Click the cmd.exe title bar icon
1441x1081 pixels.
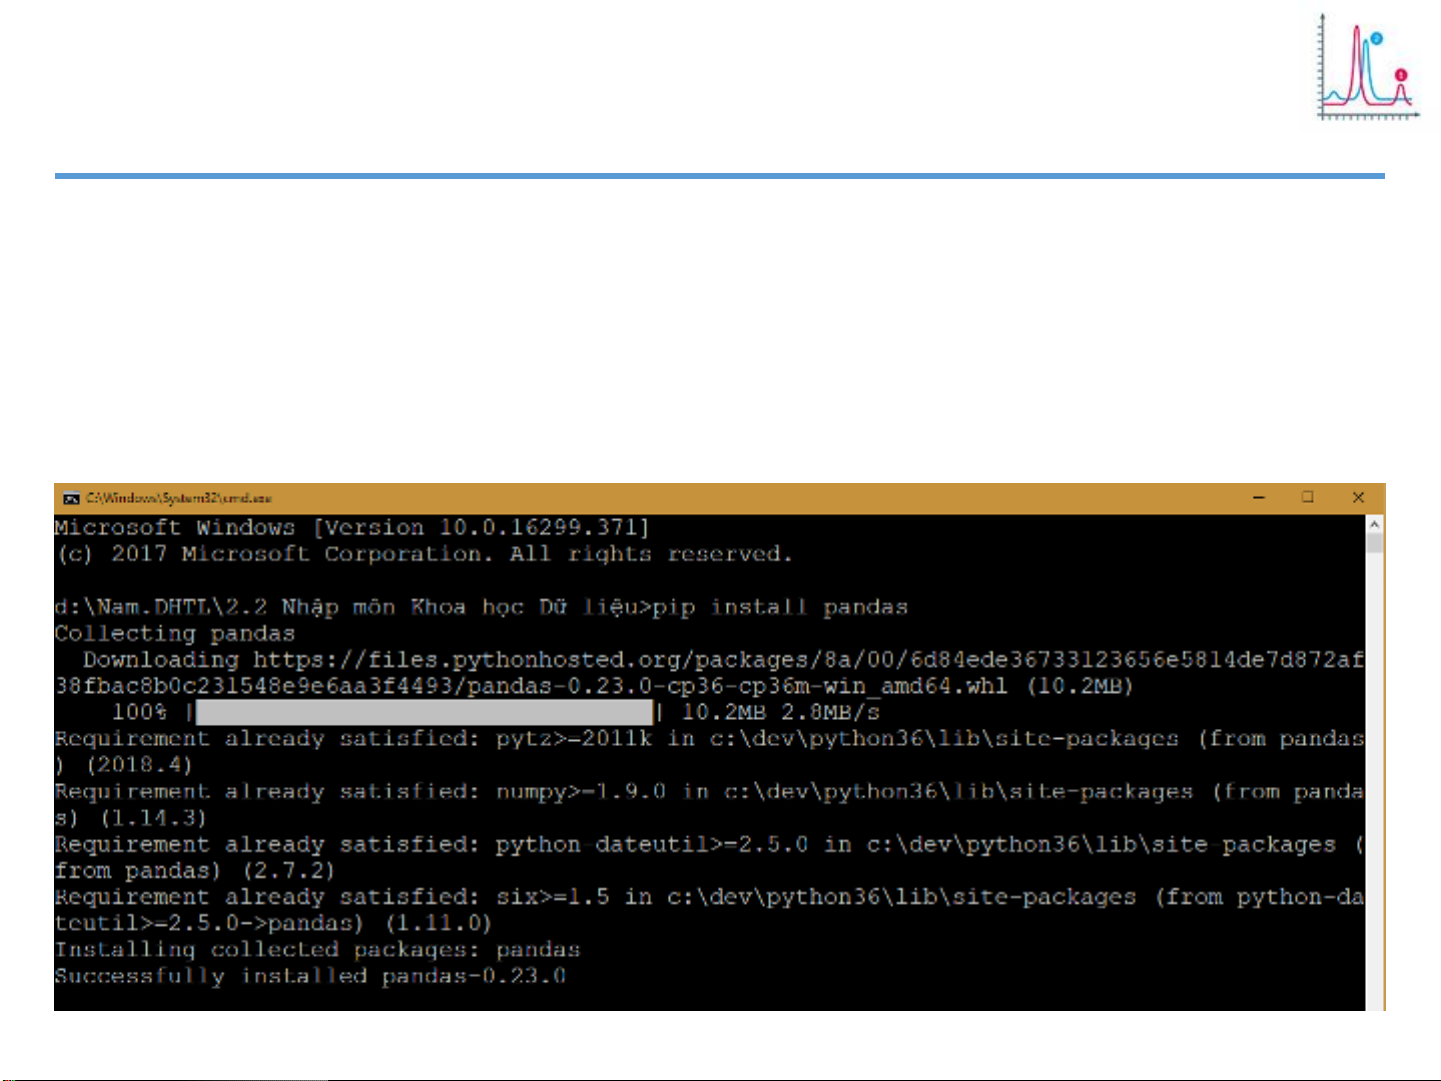click(72, 498)
